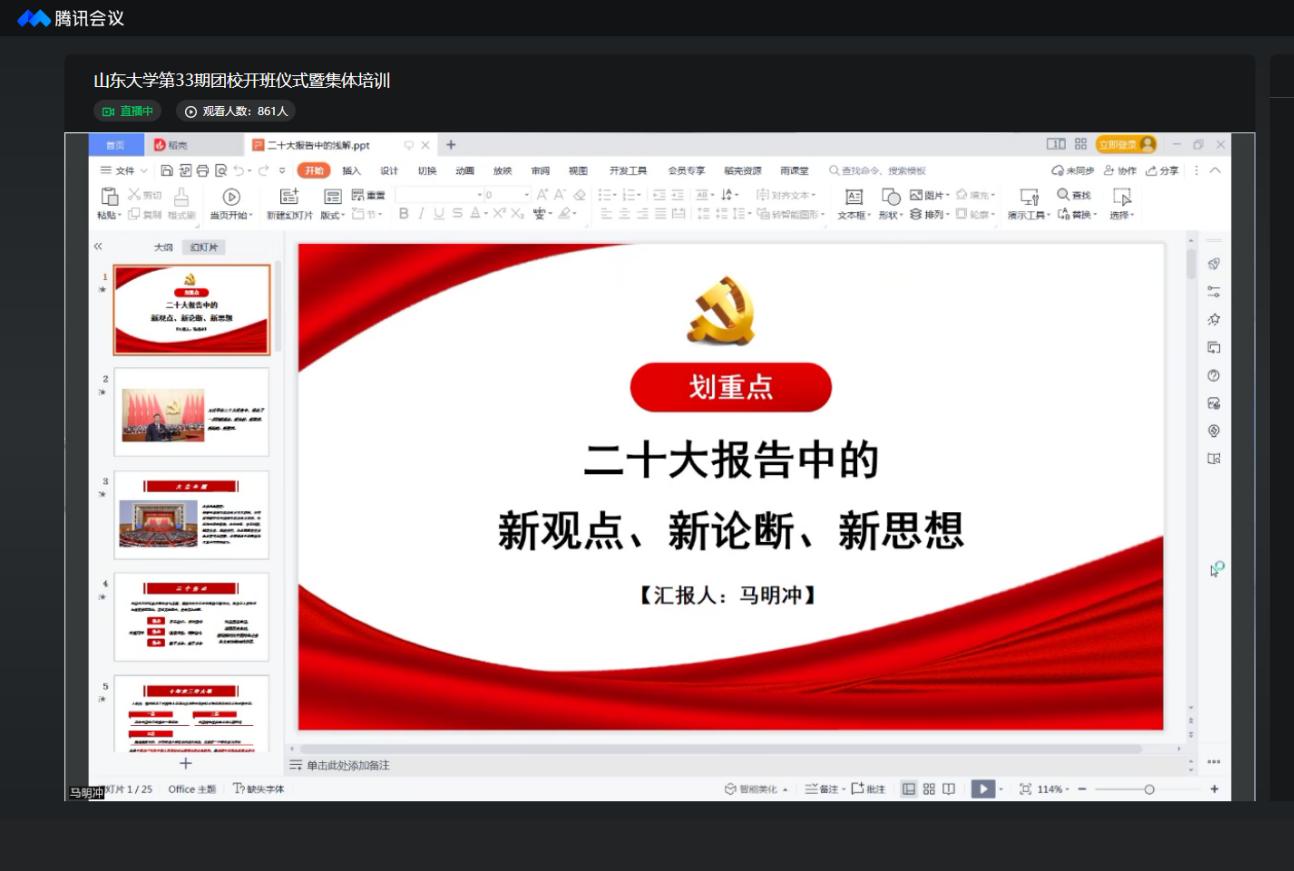Start slideshow from current slide (当页开始)
The height and width of the screenshot is (871, 1294).
coord(231,204)
